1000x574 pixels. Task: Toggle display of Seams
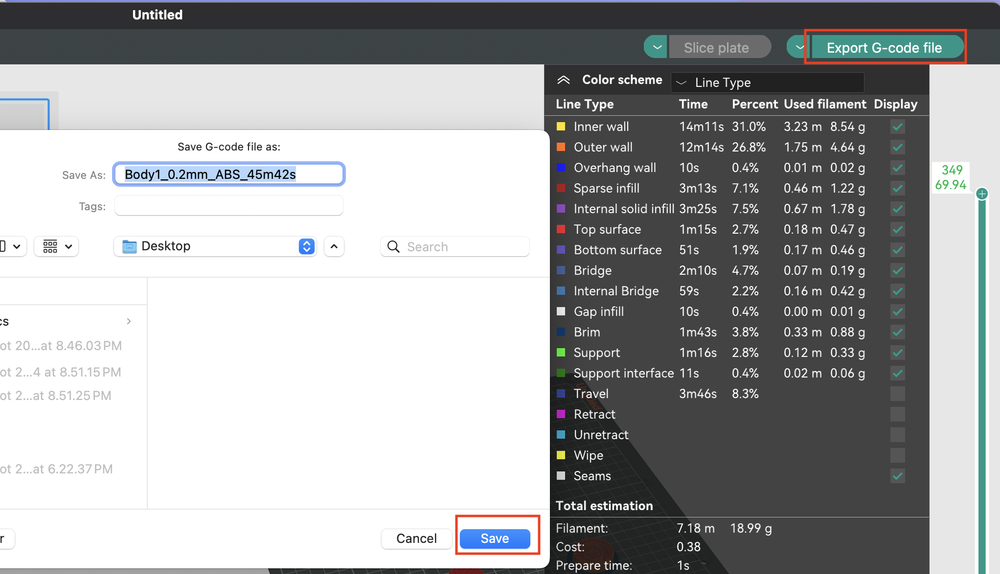(897, 476)
